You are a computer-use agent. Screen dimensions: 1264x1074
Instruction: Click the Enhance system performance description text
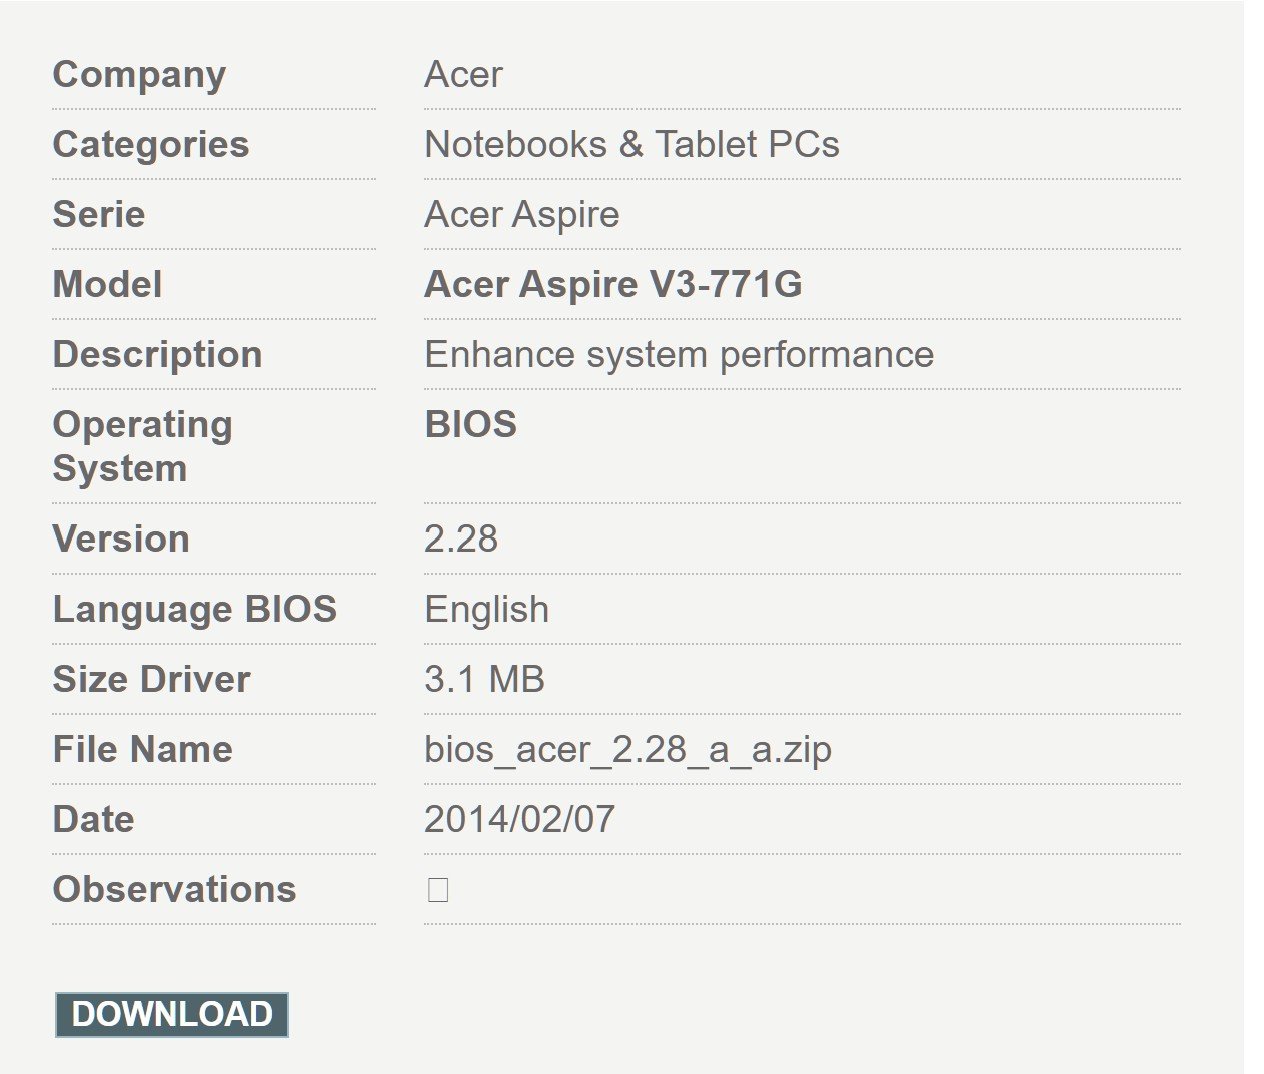click(x=678, y=355)
